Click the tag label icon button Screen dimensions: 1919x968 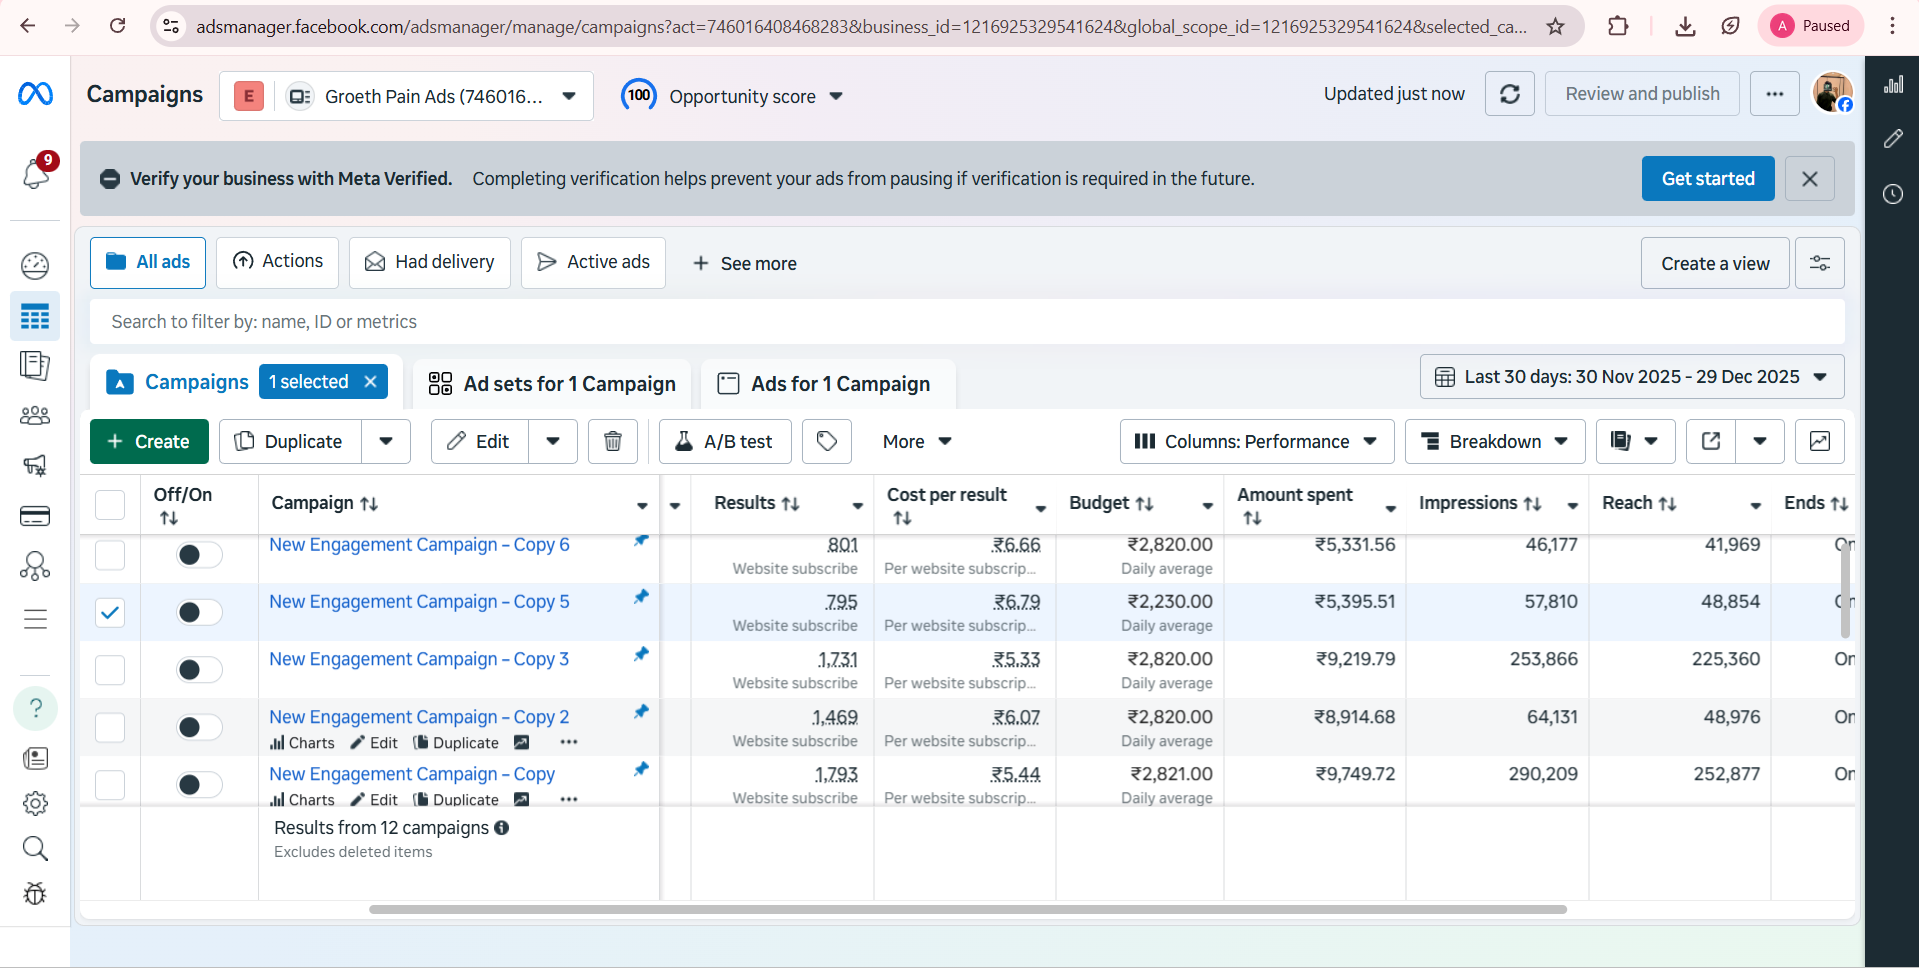click(826, 441)
